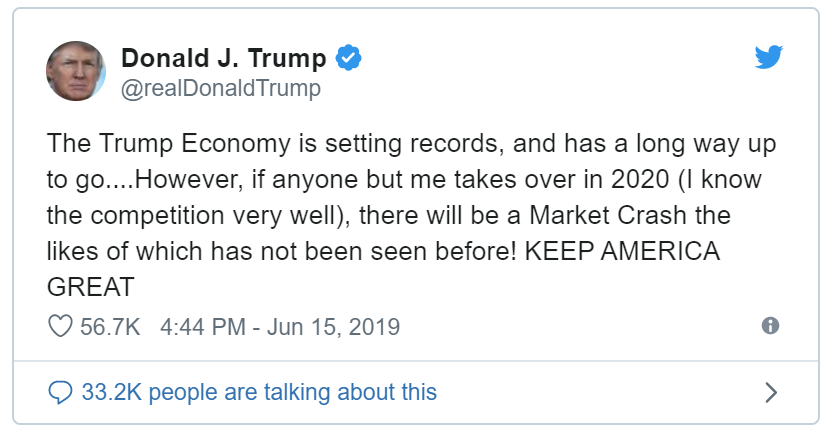Open the Twitter Ads info icon
The width and height of the screenshot is (828, 438).
(770, 326)
